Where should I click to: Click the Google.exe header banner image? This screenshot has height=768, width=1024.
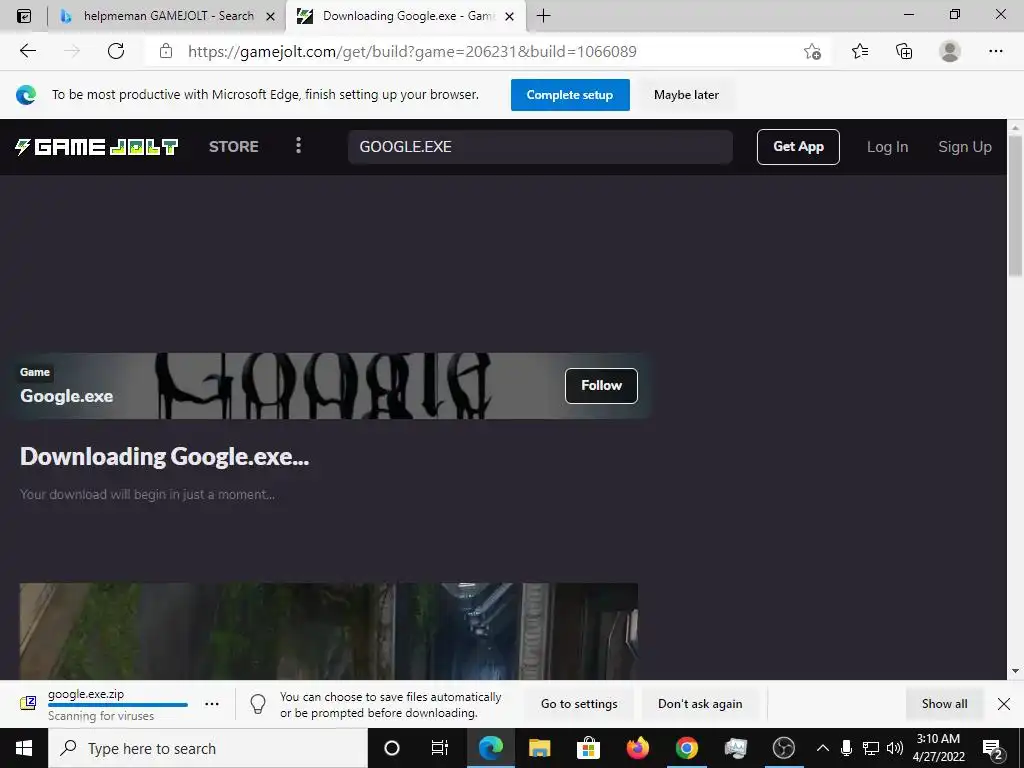327,386
